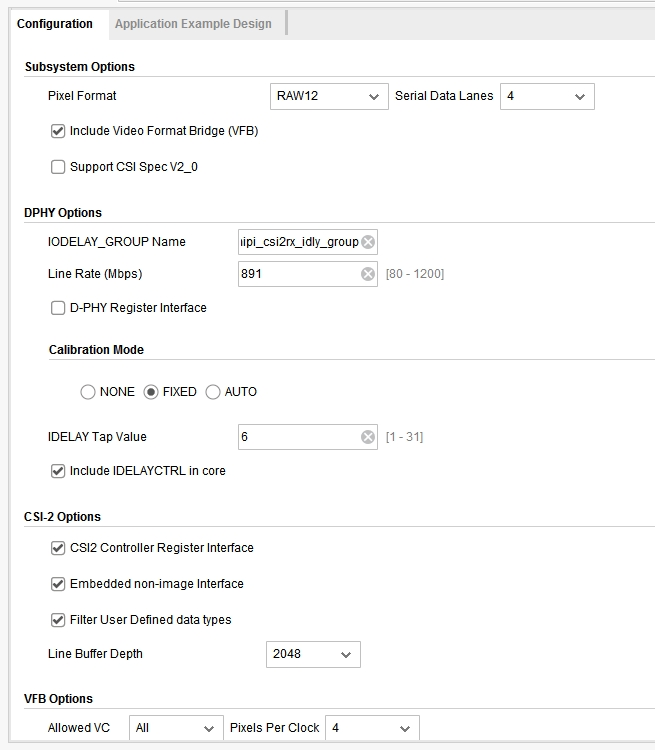The width and height of the screenshot is (655, 750).
Task: Disable Embedded non-image Interface option
Action: pyautogui.click(x=58, y=584)
